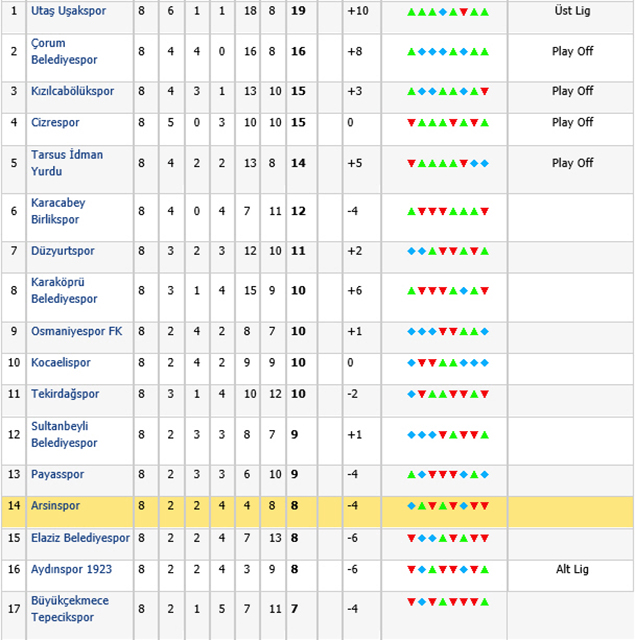This screenshot has height=640, width=635.
Task: Open the Çorum Belediyespor team page
Action: [64, 52]
